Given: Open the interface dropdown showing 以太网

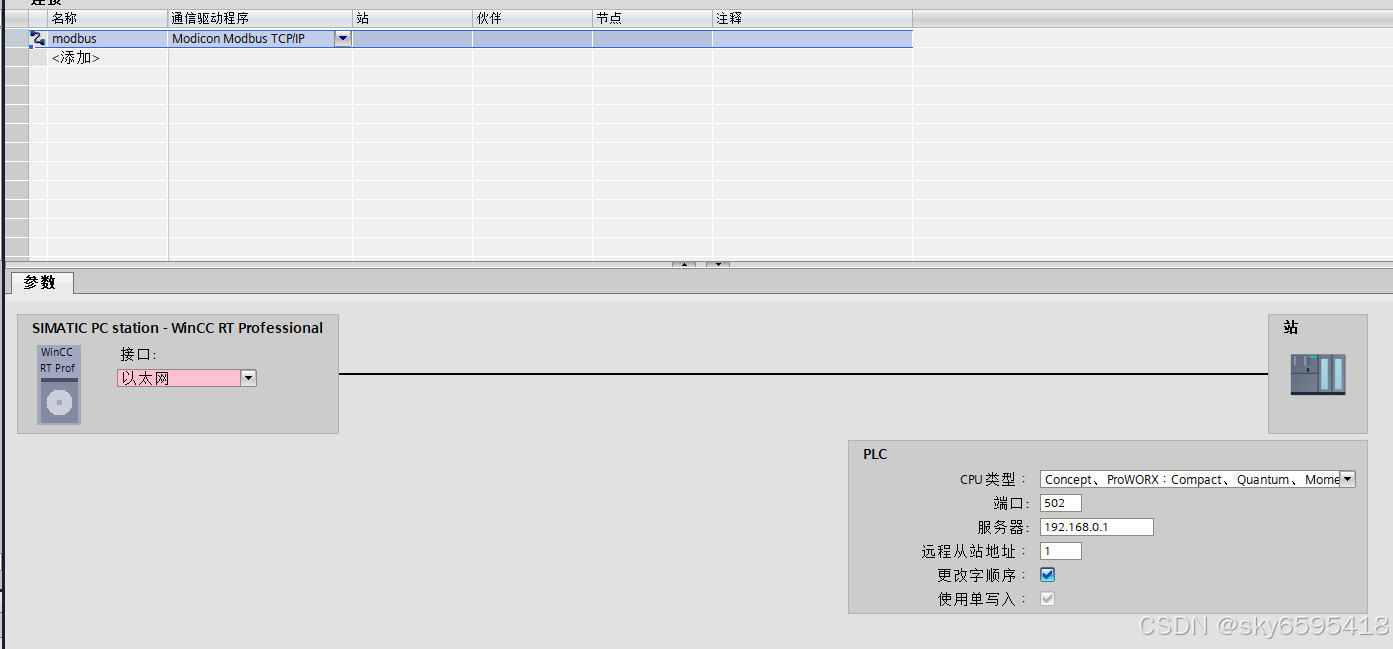Looking at the screenshot, I should tap(249, 378).
